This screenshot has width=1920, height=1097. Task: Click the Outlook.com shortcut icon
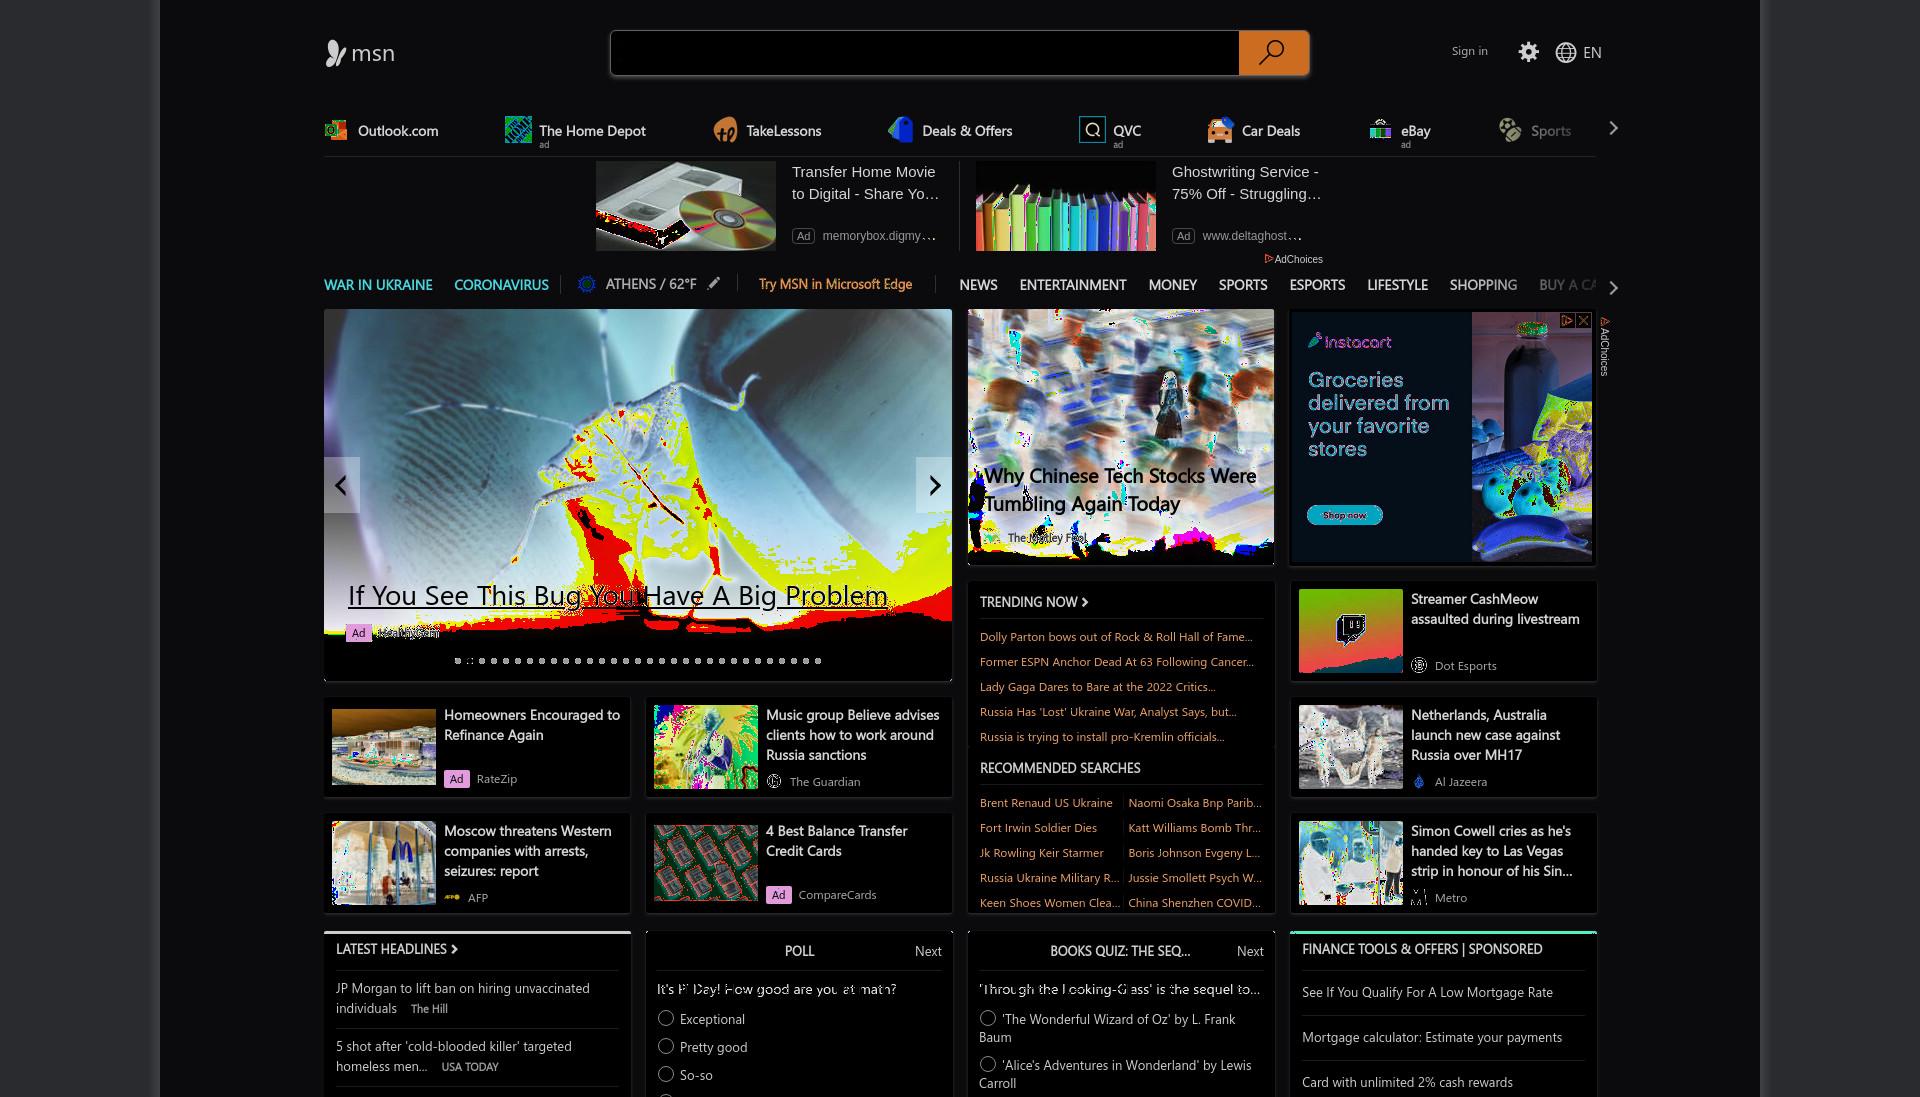coord(336,130)
